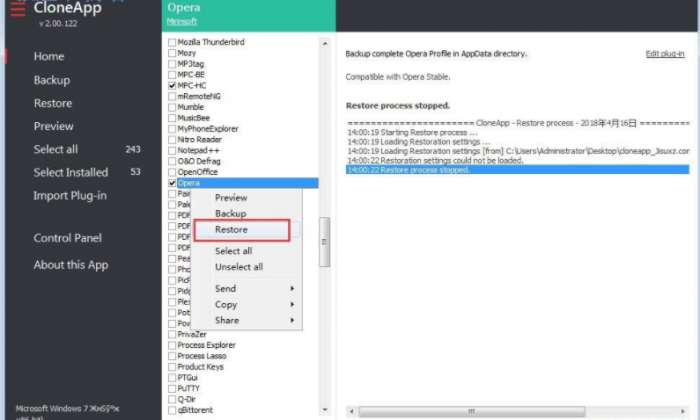
Task: Uncheck the MPC-HC checkbox
Action: [x=172, y=85]
